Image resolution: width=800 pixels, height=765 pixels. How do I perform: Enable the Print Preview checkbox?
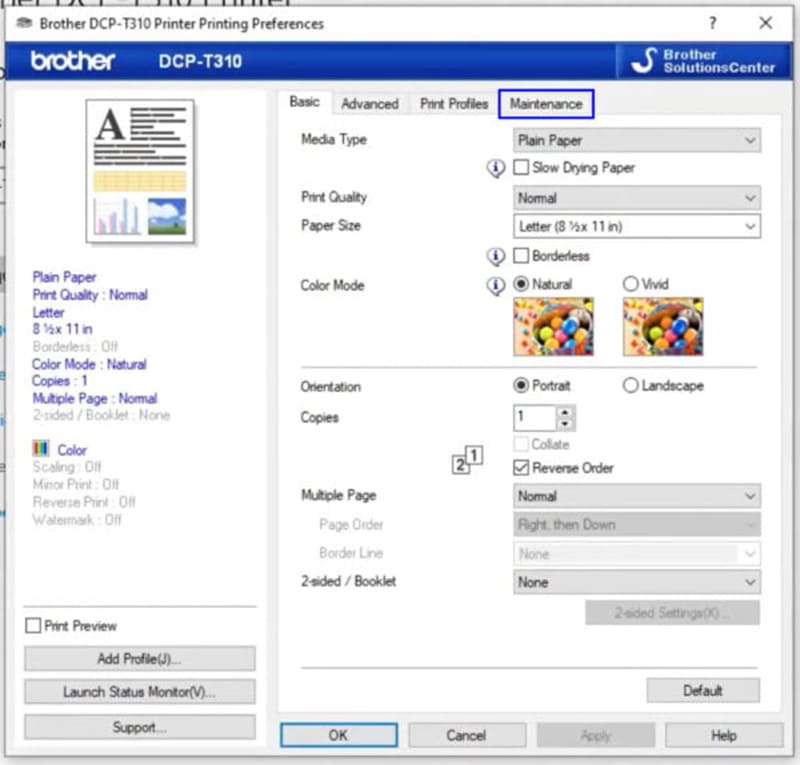(33, 626)
